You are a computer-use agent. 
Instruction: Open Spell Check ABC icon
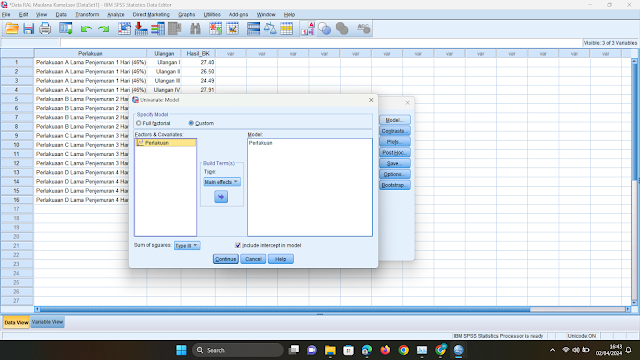[x=363, y=29]
